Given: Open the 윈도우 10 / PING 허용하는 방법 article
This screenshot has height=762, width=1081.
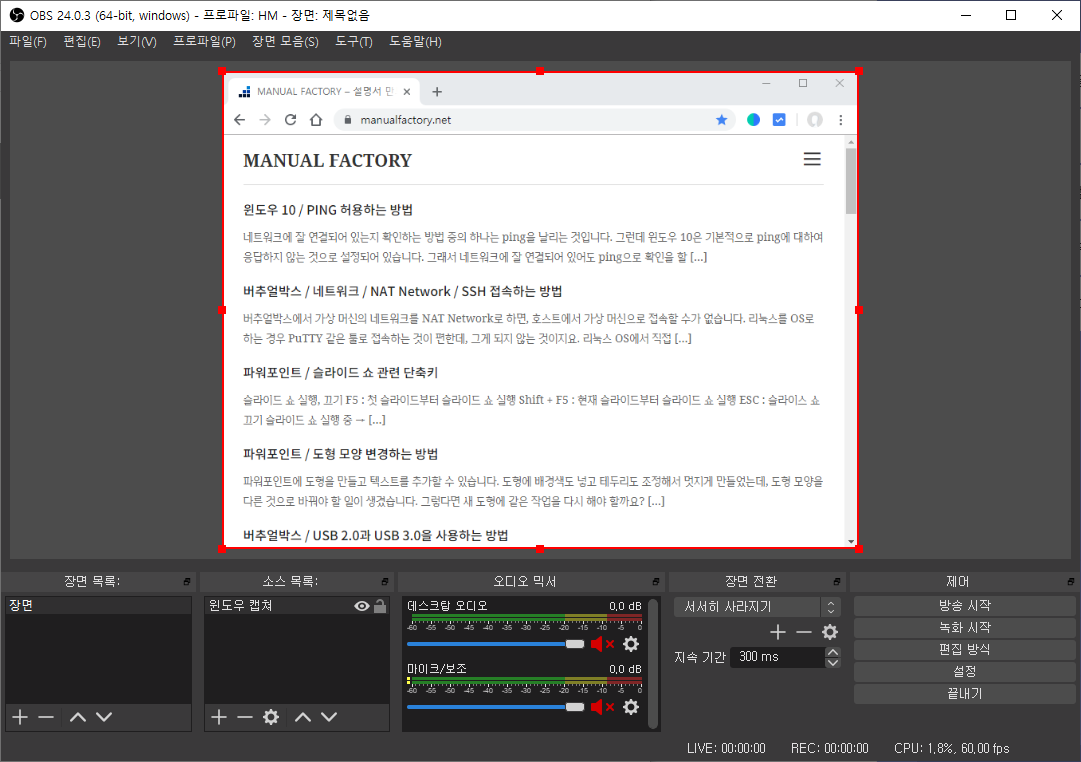Looking at the screenshot, I should tap(327, 210).
